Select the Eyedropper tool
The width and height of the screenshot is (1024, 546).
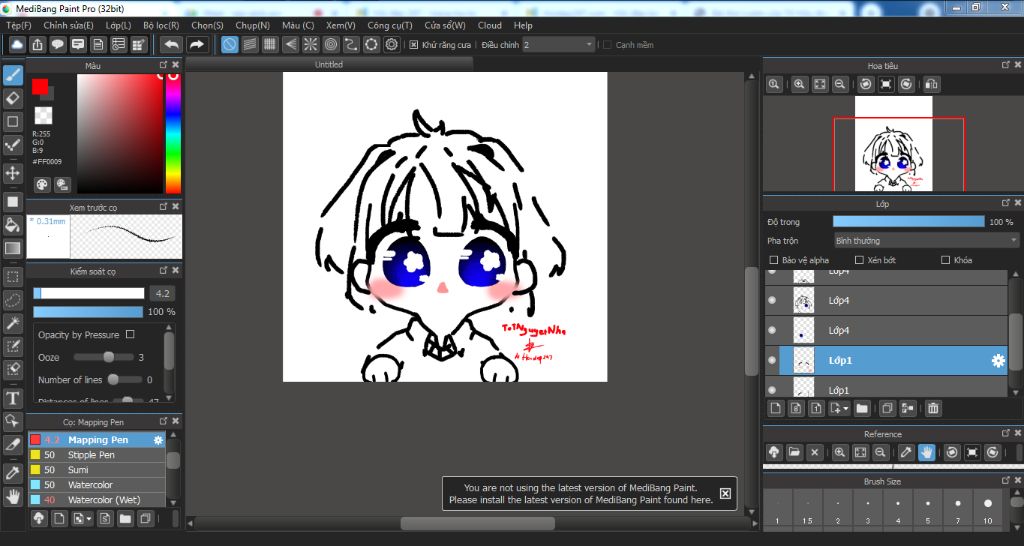click(12, 474)
